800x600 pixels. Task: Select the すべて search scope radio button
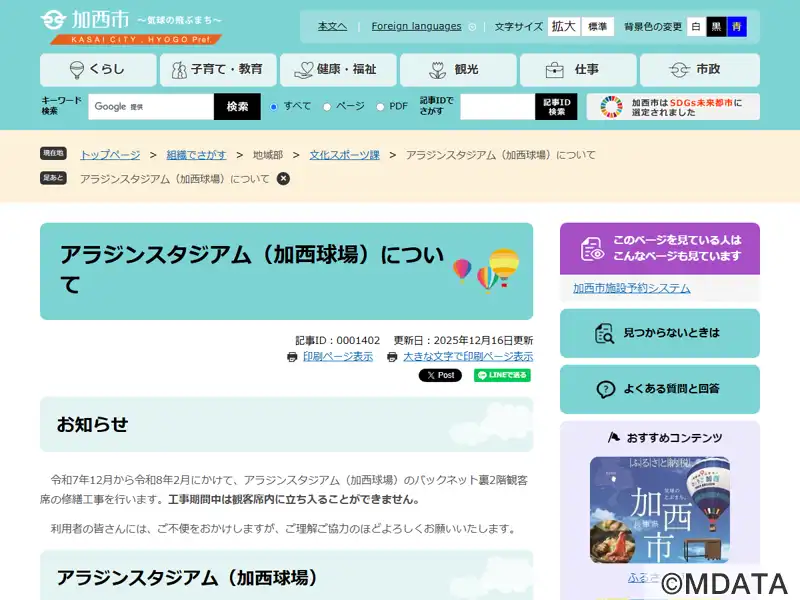[x=274, y=107]
